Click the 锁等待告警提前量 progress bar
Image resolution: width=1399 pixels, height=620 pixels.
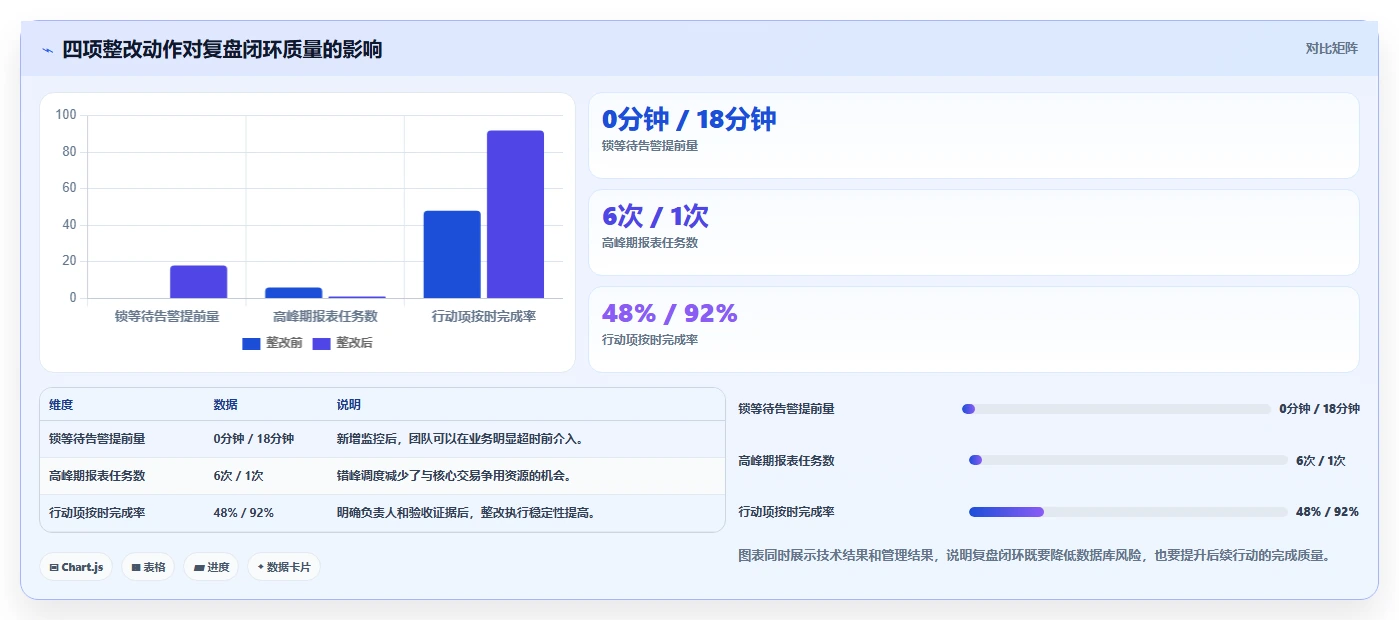point(1116,409)
